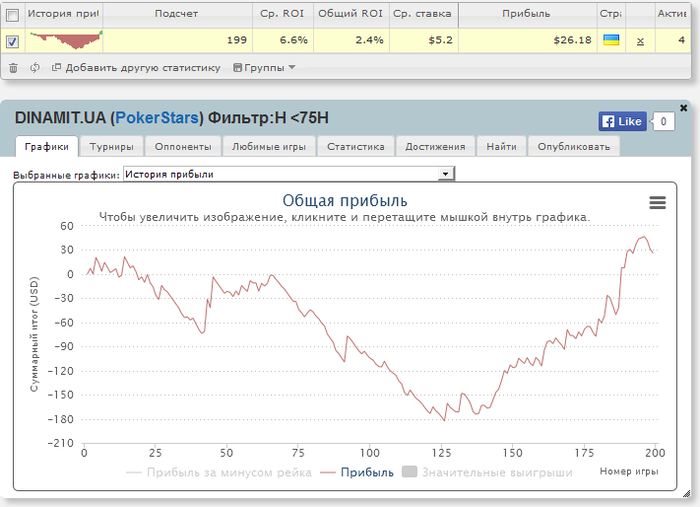This screenshot has height=507, width=700.
Task: Click the История прибыли column header
Action: [x=63, y=14]
